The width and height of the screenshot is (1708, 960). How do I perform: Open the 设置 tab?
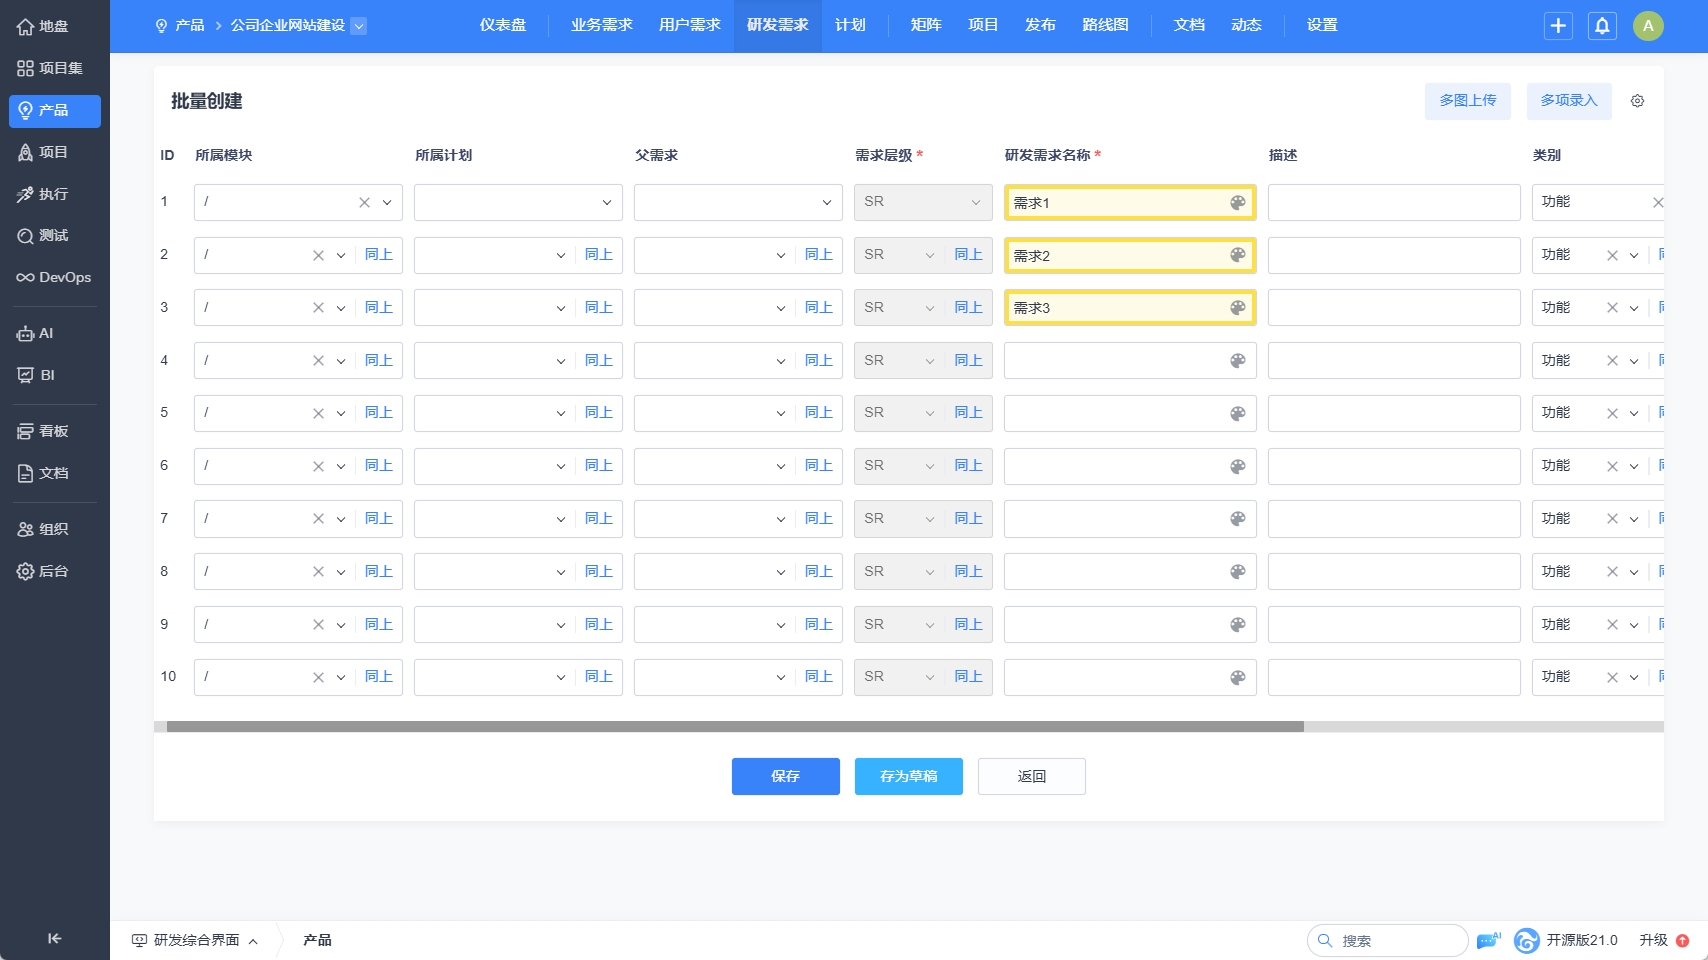click(1322, 25)
